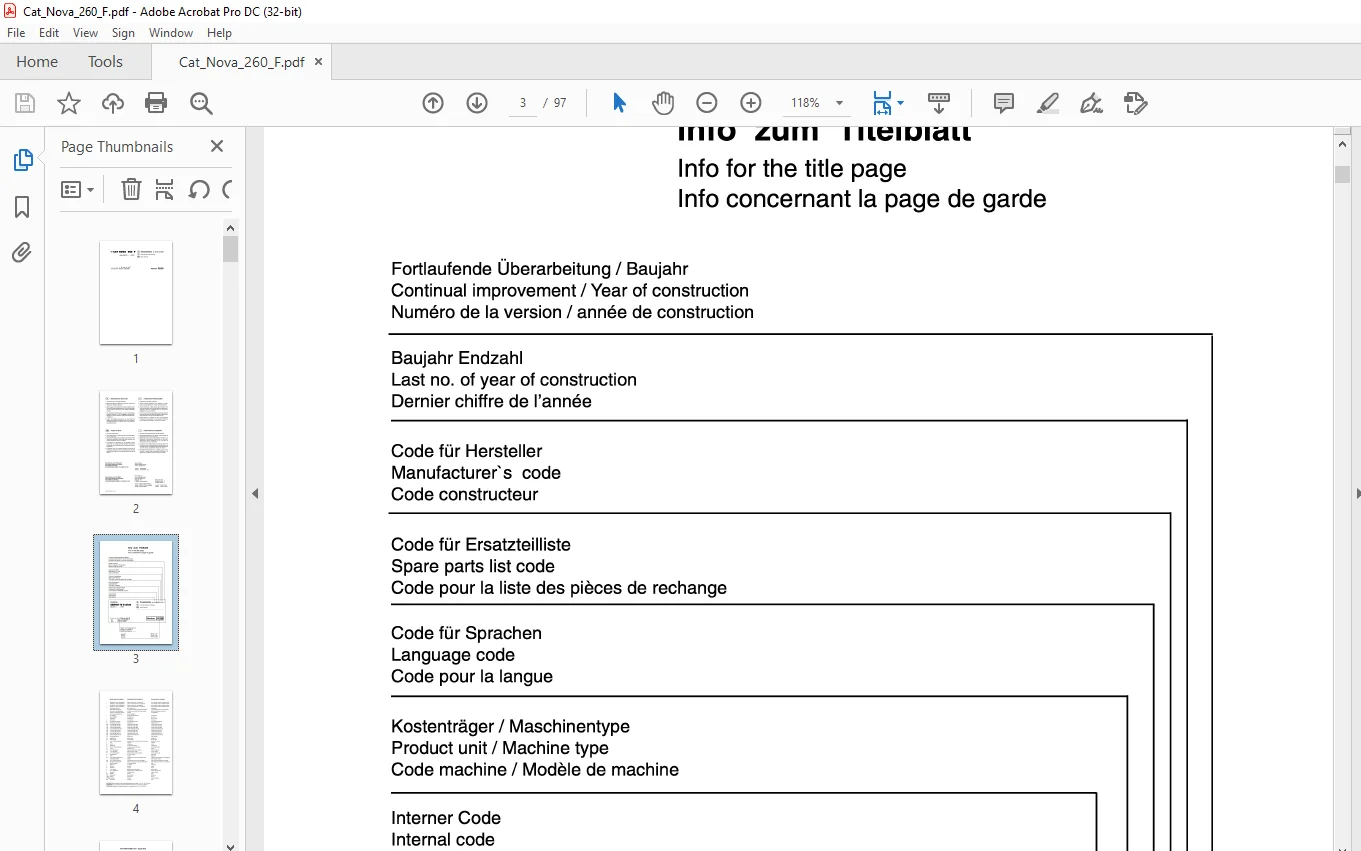Collapse the left navigation pane arrow
This screenshot has width=1361, height=851.
click(255, 493)
